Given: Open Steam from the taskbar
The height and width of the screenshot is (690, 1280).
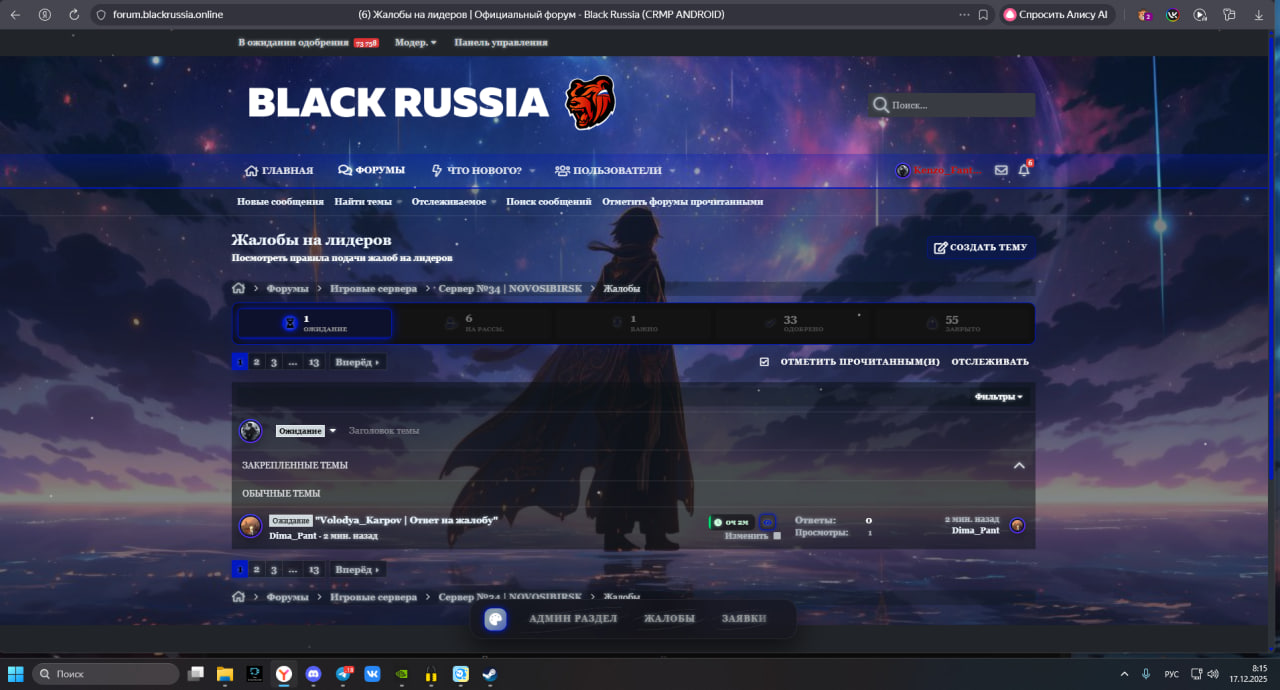Looking at the screenshot, I should 489,674.
